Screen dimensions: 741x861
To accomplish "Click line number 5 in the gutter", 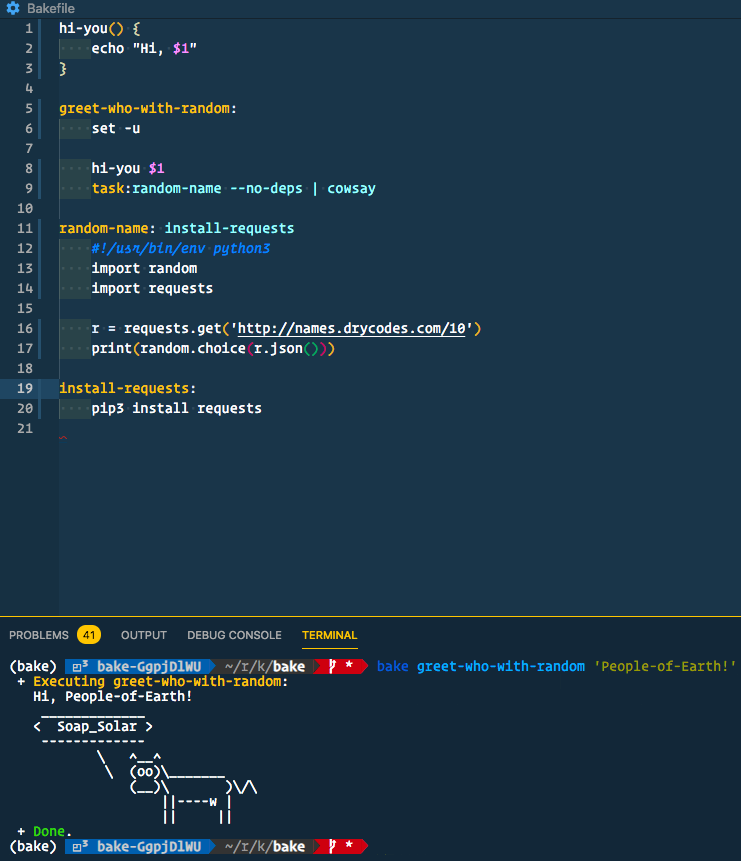I will (x=29, y=108).
